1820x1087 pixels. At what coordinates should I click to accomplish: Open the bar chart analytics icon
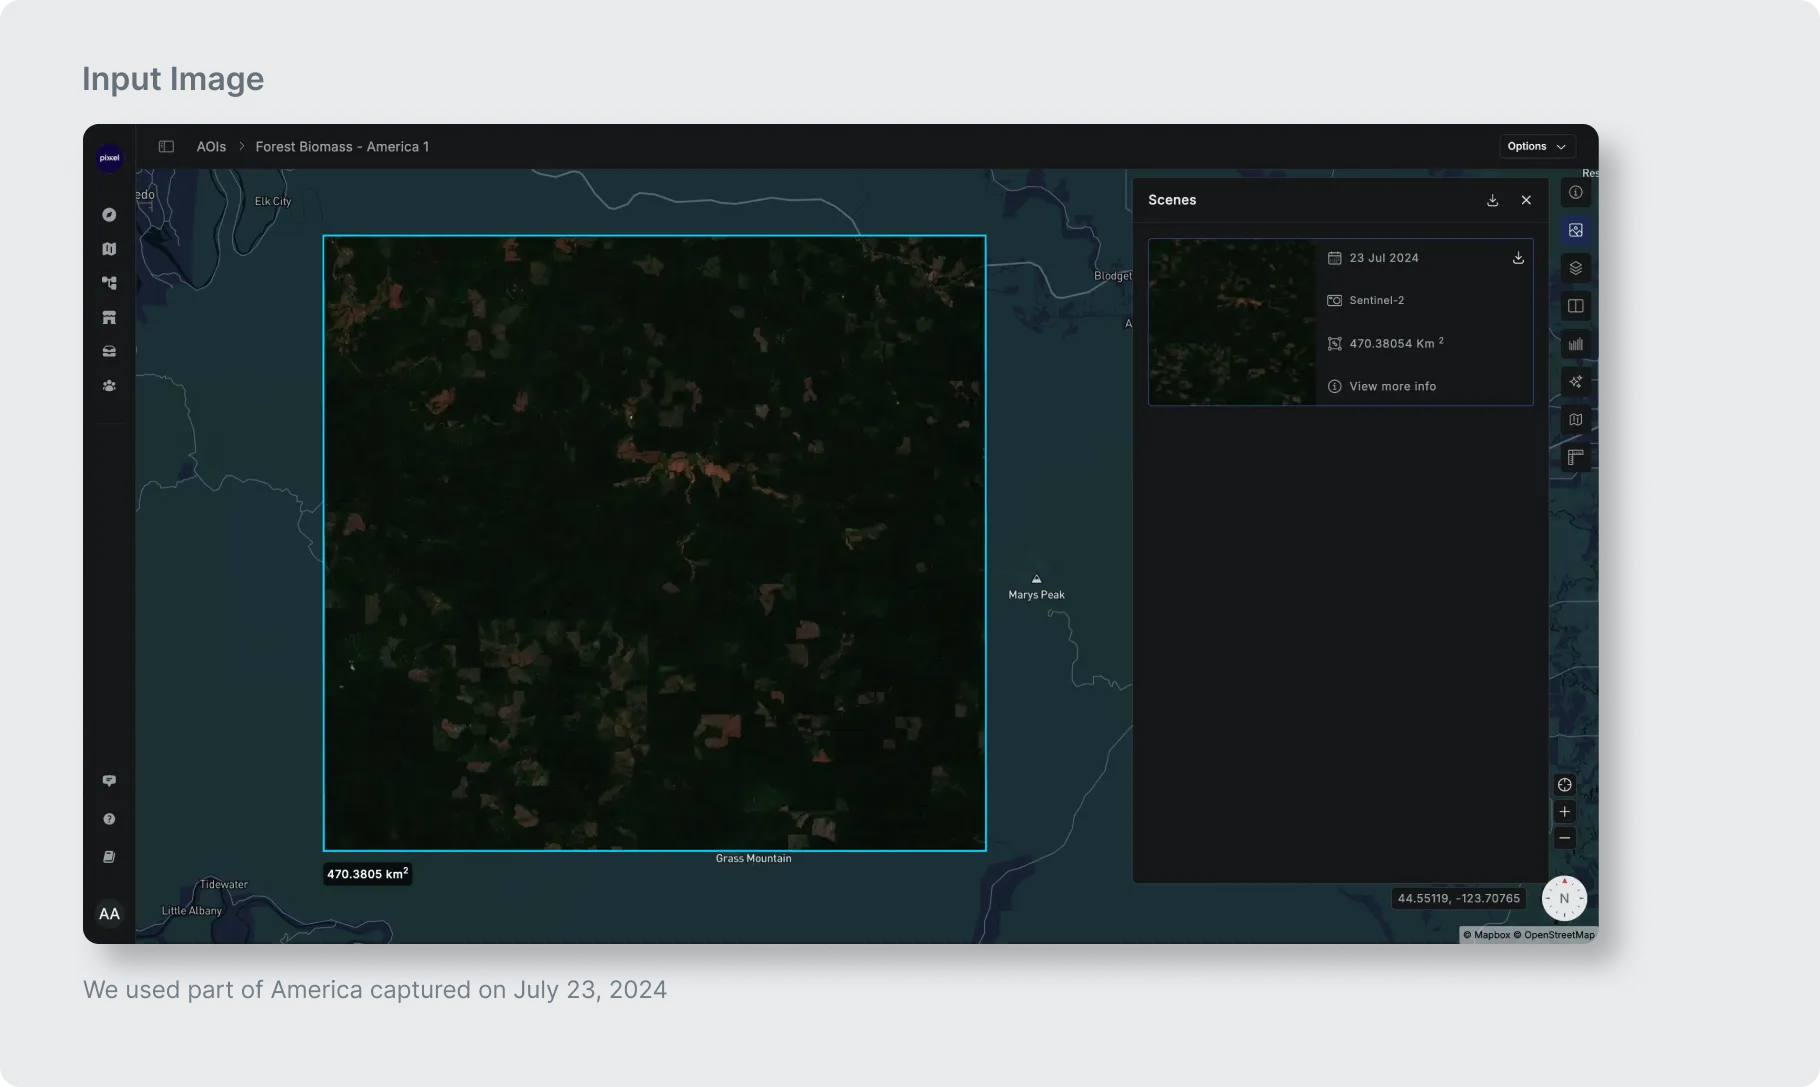pyautogui.click(x=1575, y=344)
